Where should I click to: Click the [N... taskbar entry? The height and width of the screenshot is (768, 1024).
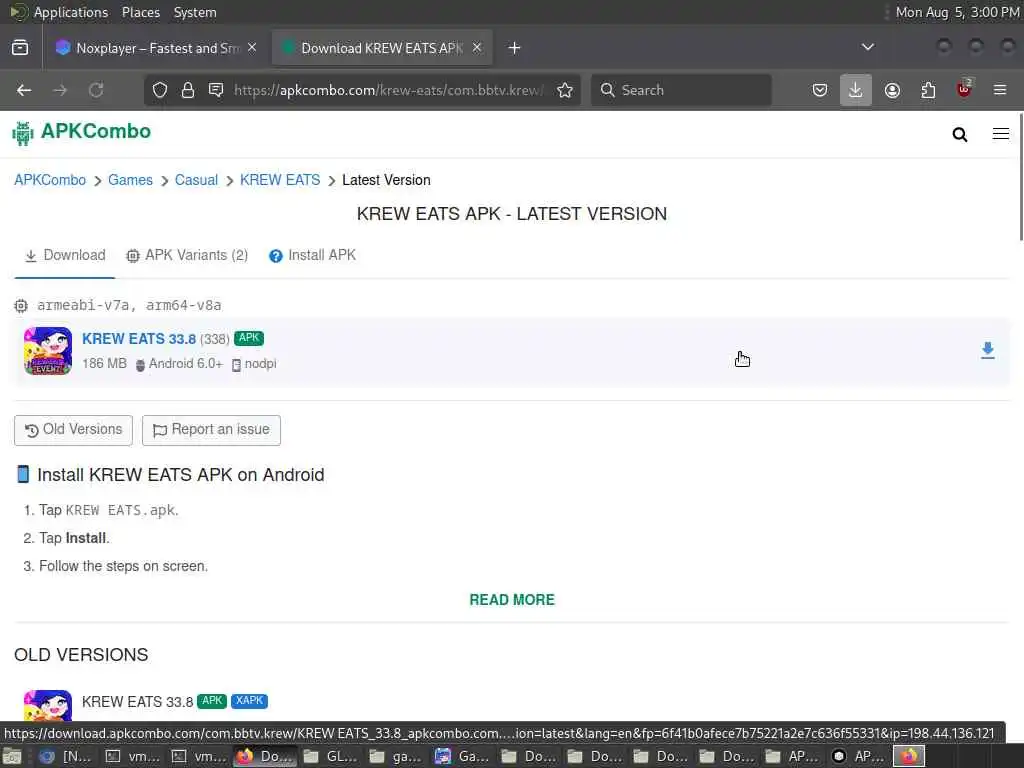67,757
